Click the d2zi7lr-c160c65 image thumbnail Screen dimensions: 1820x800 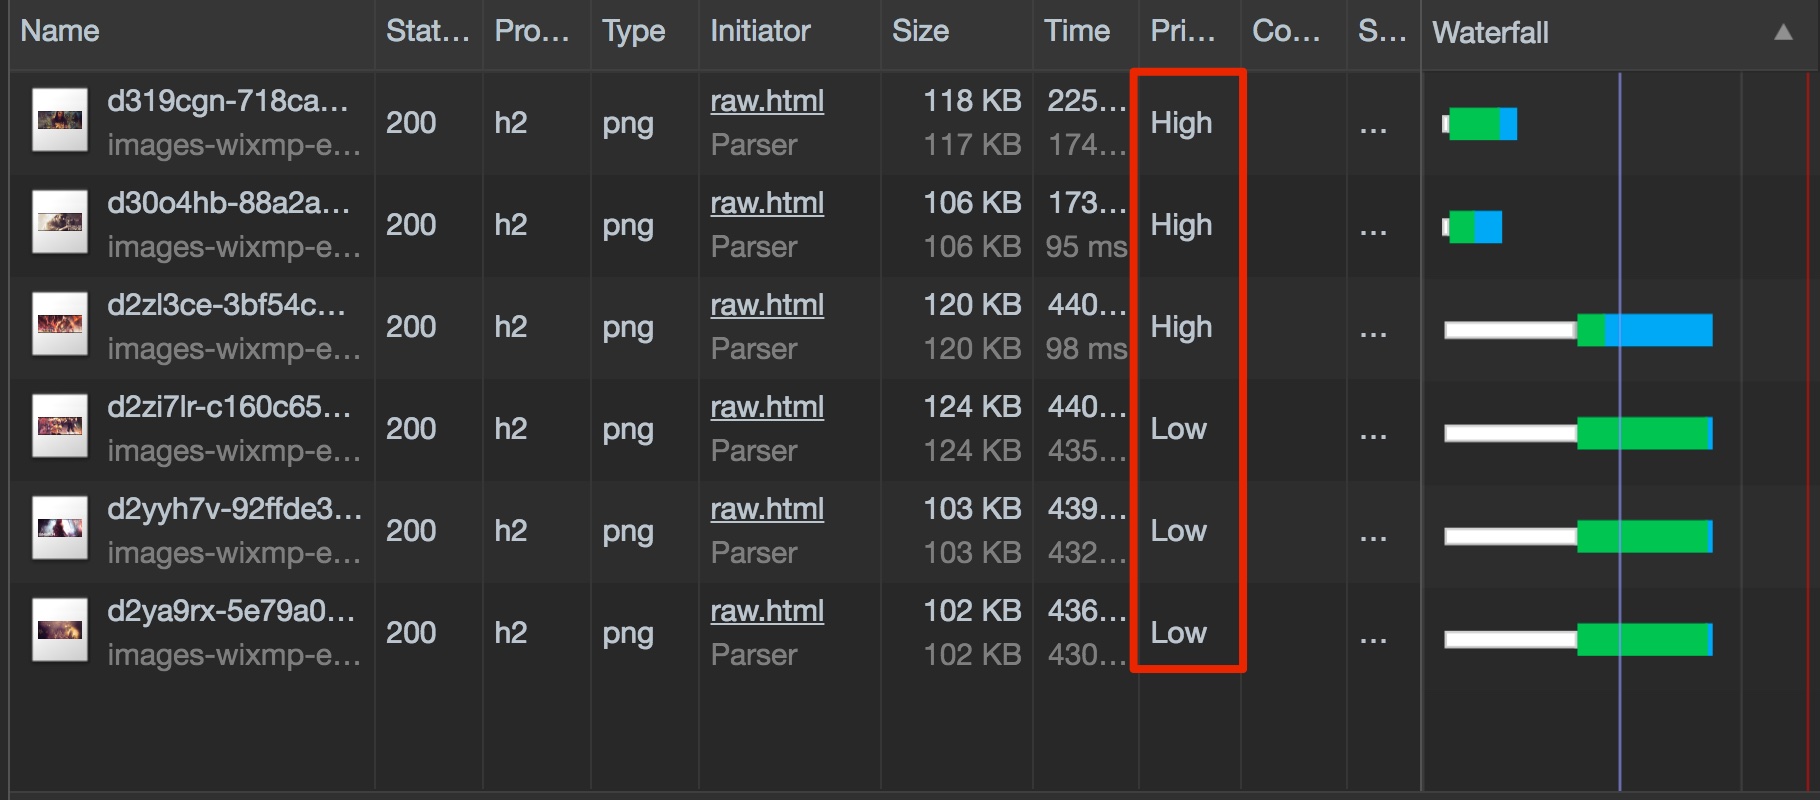coord(59,426)
